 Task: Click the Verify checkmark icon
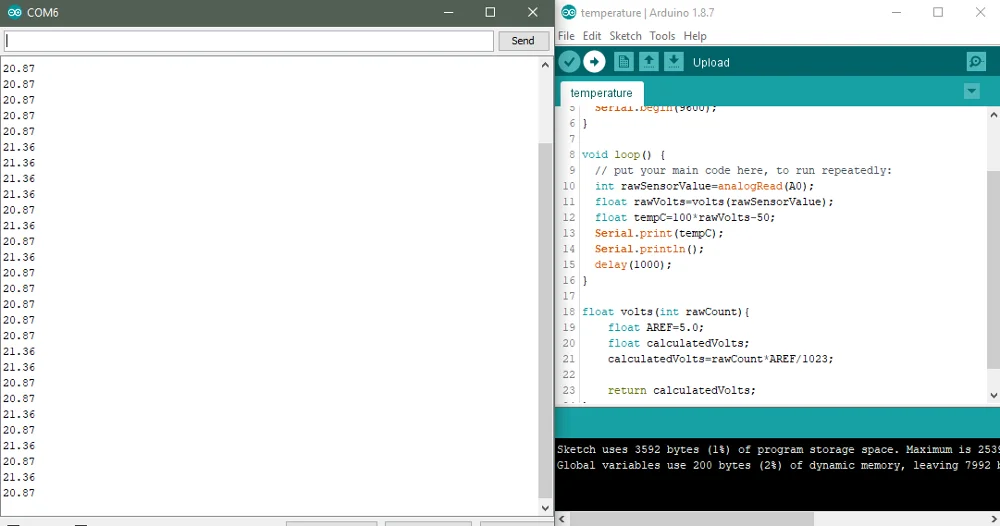(569, 62)
